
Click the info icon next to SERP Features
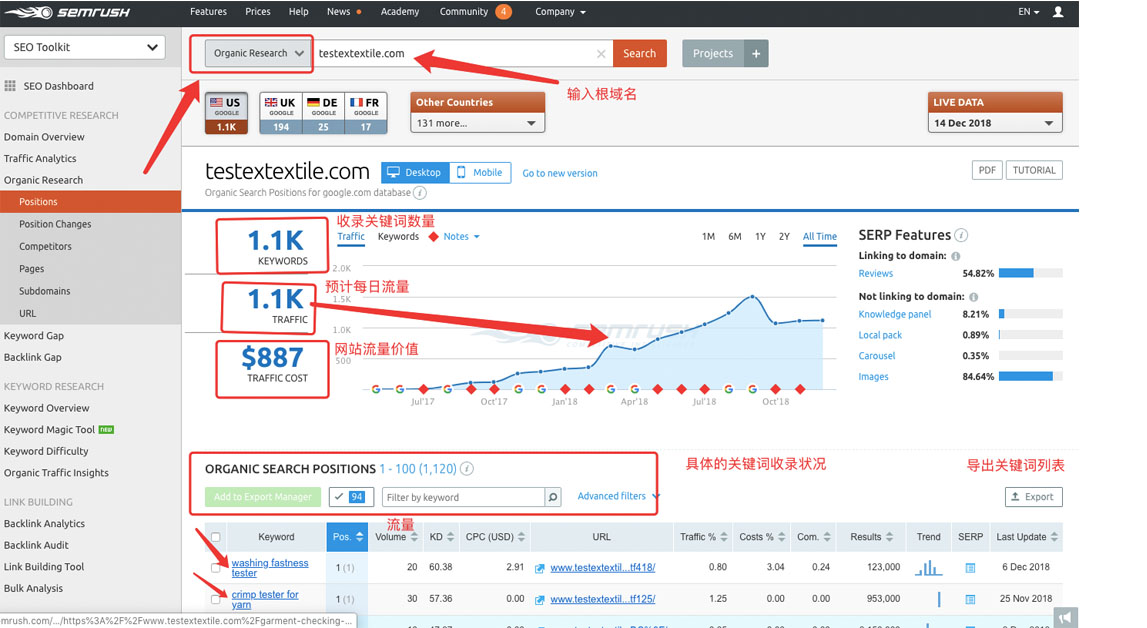[x=961, y=235]
